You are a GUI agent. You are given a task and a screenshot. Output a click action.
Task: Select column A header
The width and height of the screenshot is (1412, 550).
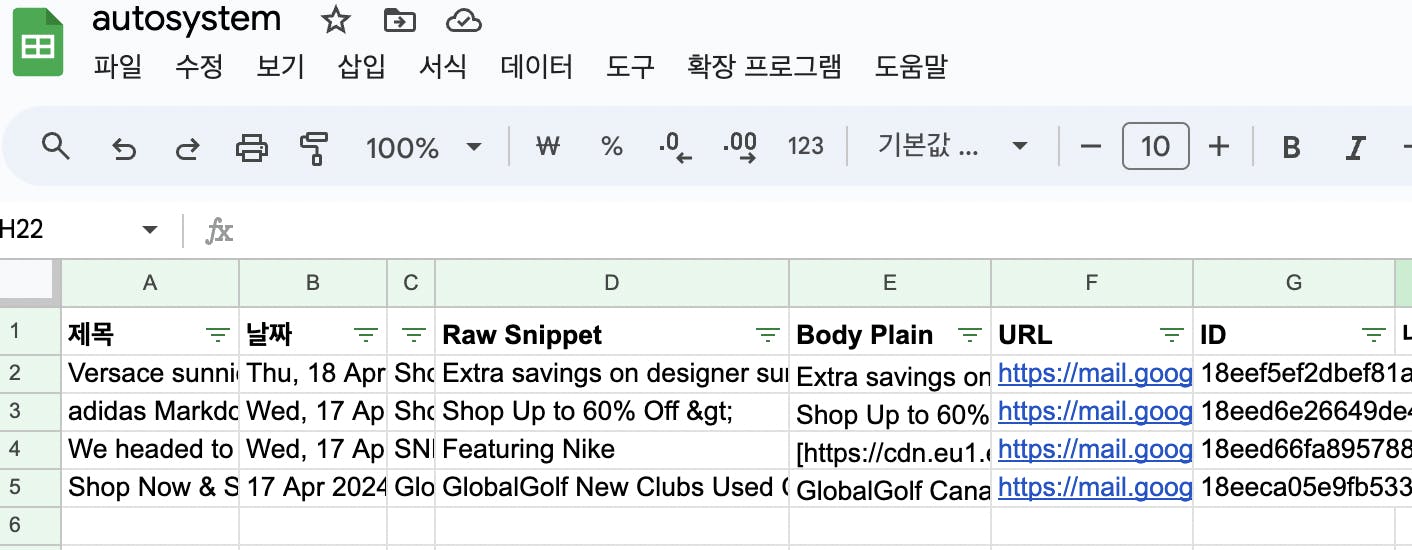pos(150,283)
